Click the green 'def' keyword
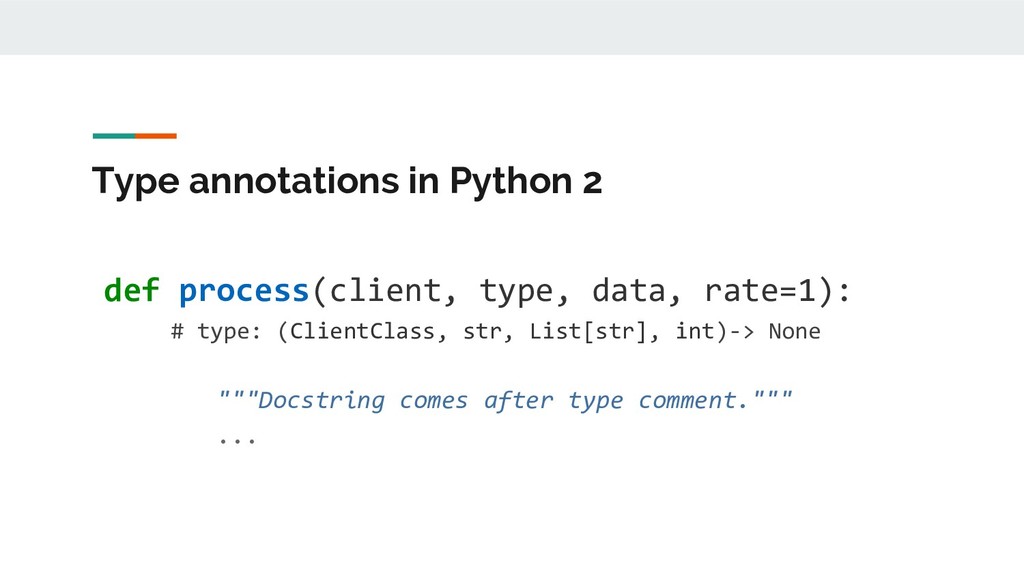 [131, 290]
